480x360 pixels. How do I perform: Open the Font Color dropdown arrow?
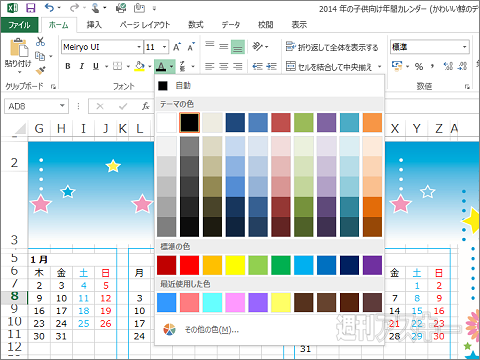click(x=171, y=67)
